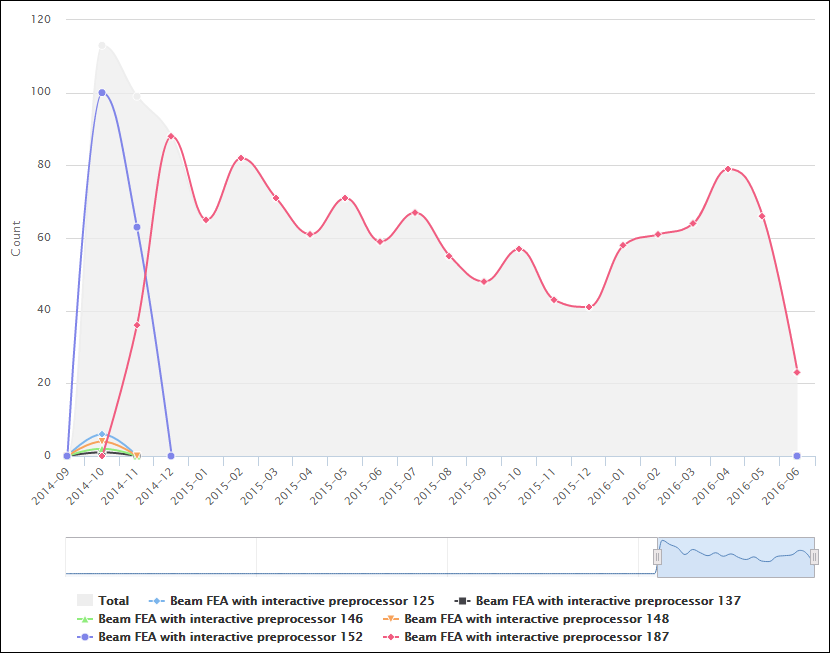This screenshot has height=653, width=830.
Task: Click the left navigator range handle
Action: pos(658,556)
